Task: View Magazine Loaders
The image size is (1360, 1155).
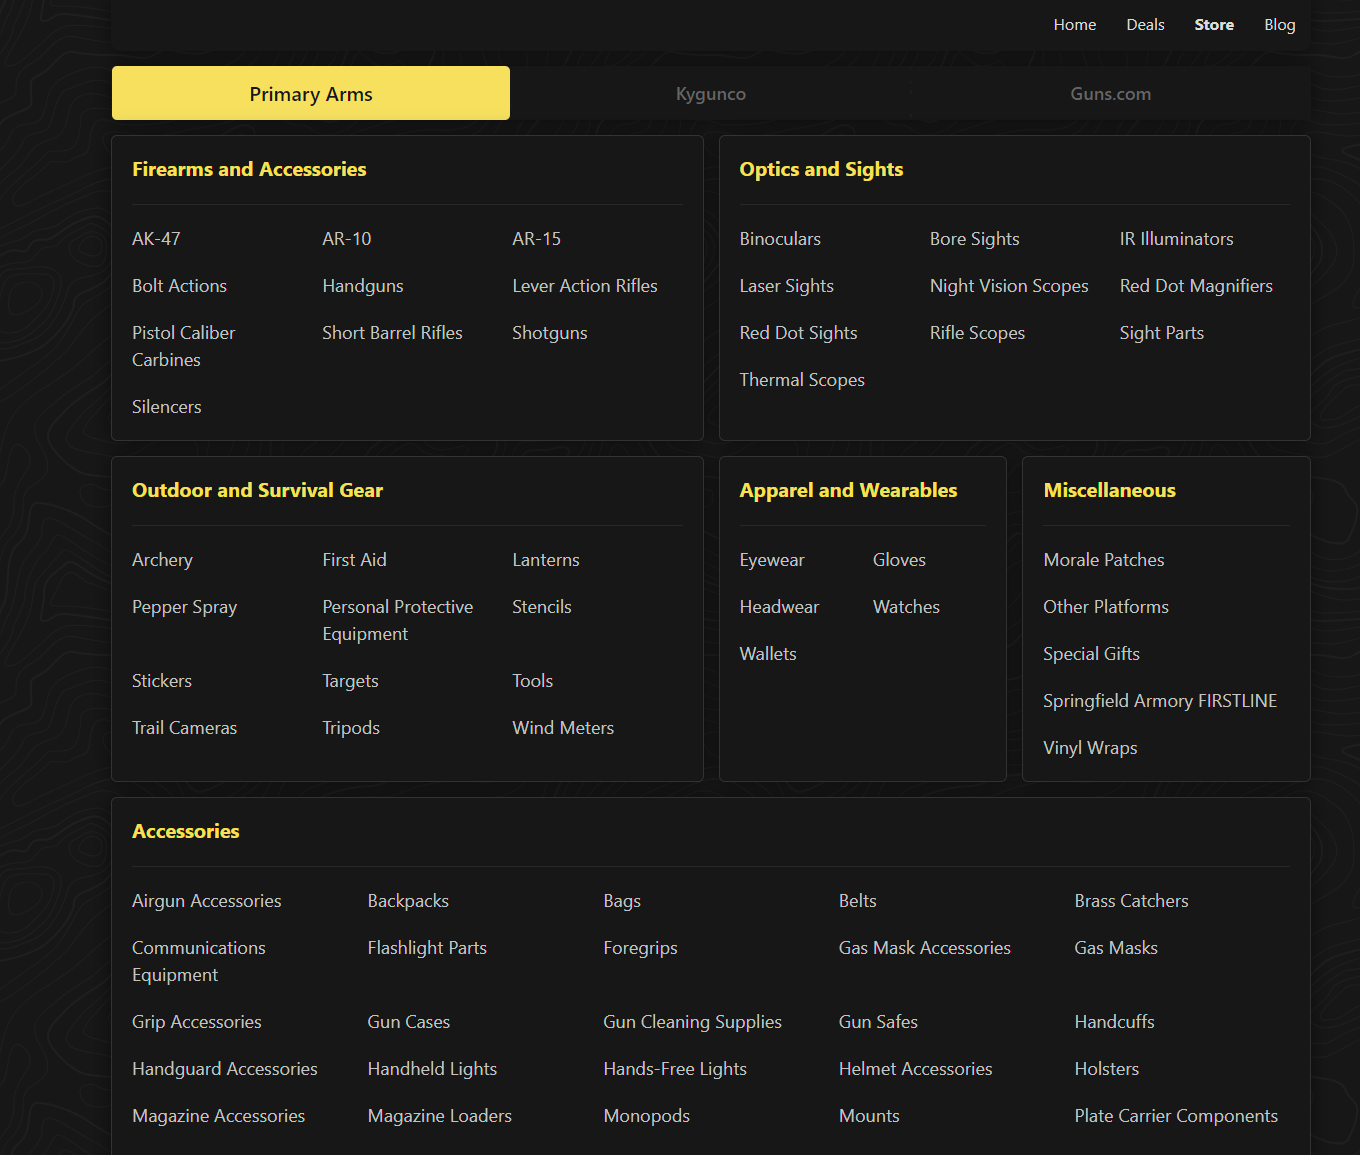Action: click(x=439, y=1116)
